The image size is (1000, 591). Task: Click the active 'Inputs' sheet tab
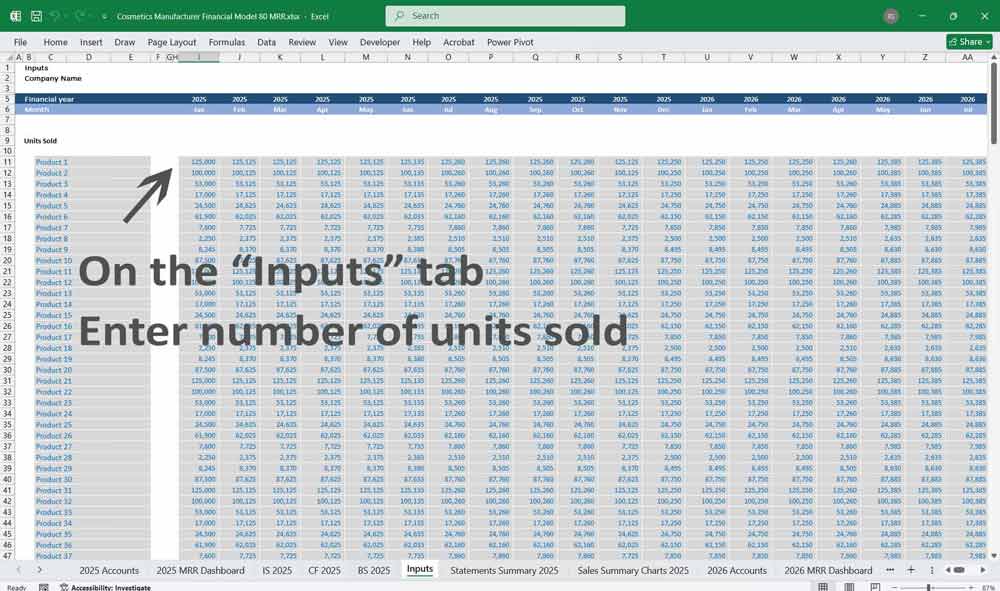coord(420,569)
